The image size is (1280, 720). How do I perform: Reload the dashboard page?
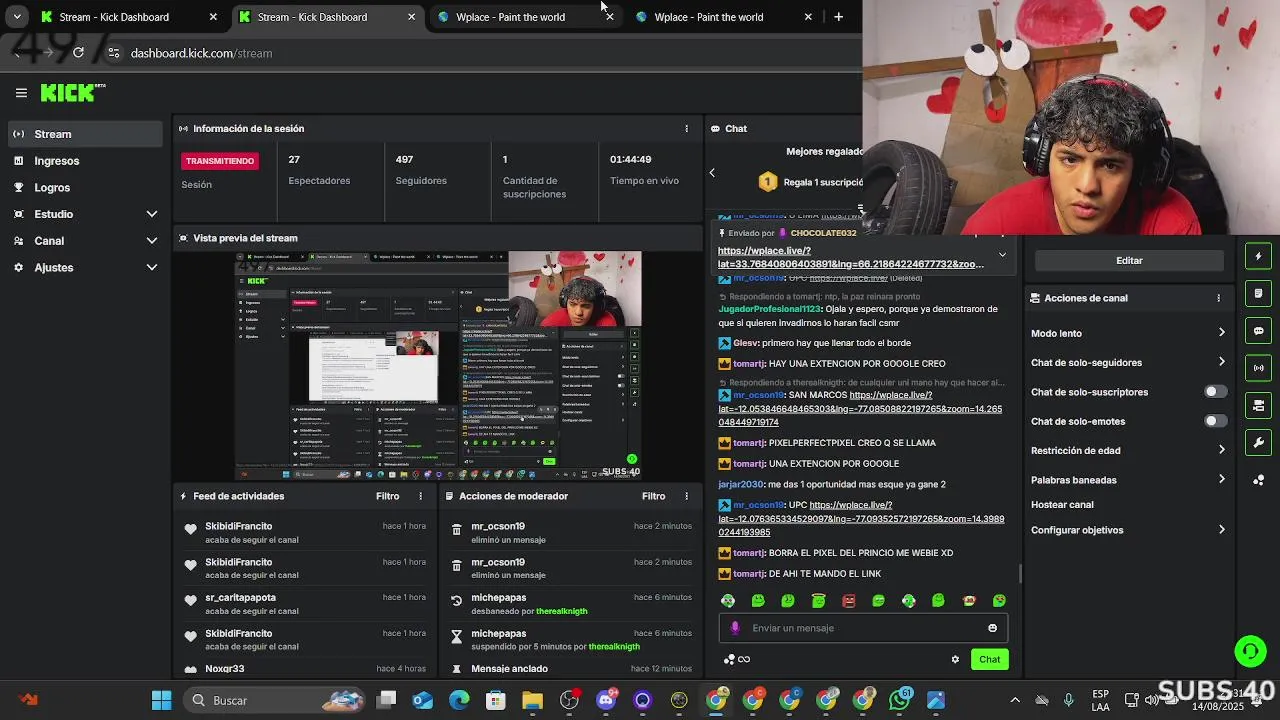78,53
